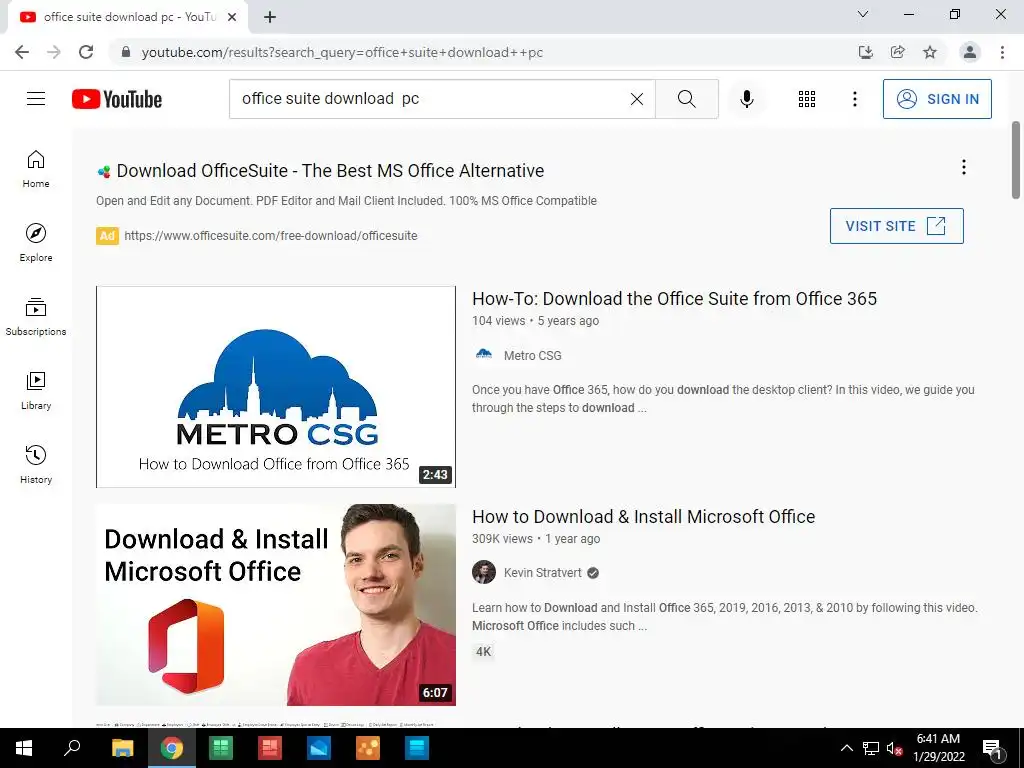1024x768 pixels.
Task: Open the Kevin Stratvert channel name
Action: pos(542,573)
